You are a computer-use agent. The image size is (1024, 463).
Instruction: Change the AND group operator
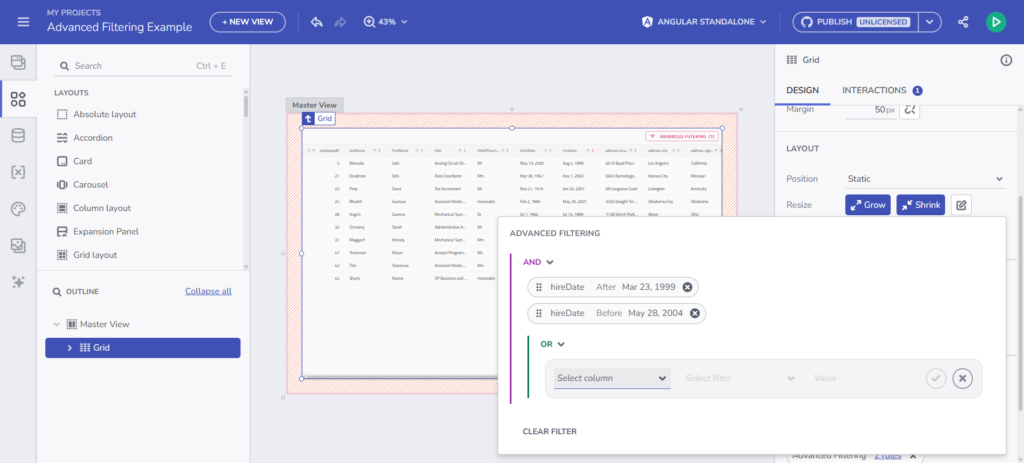pyautogui.click(x=538, y=262)
